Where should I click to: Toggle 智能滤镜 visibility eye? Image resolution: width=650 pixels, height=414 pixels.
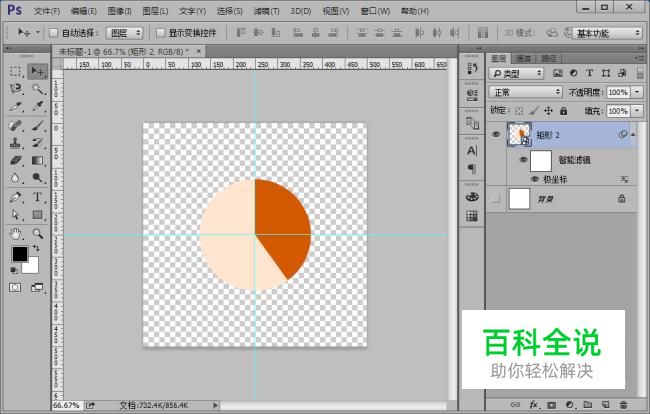[523, 160]
